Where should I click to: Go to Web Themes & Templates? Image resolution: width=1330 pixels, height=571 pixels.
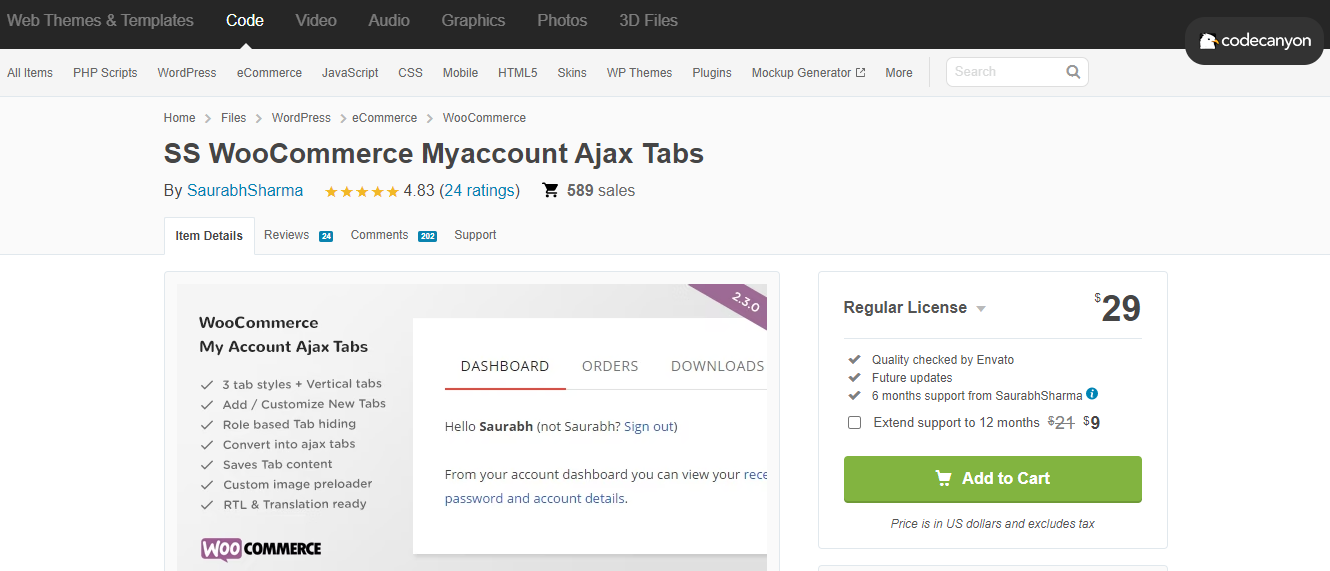100,20
